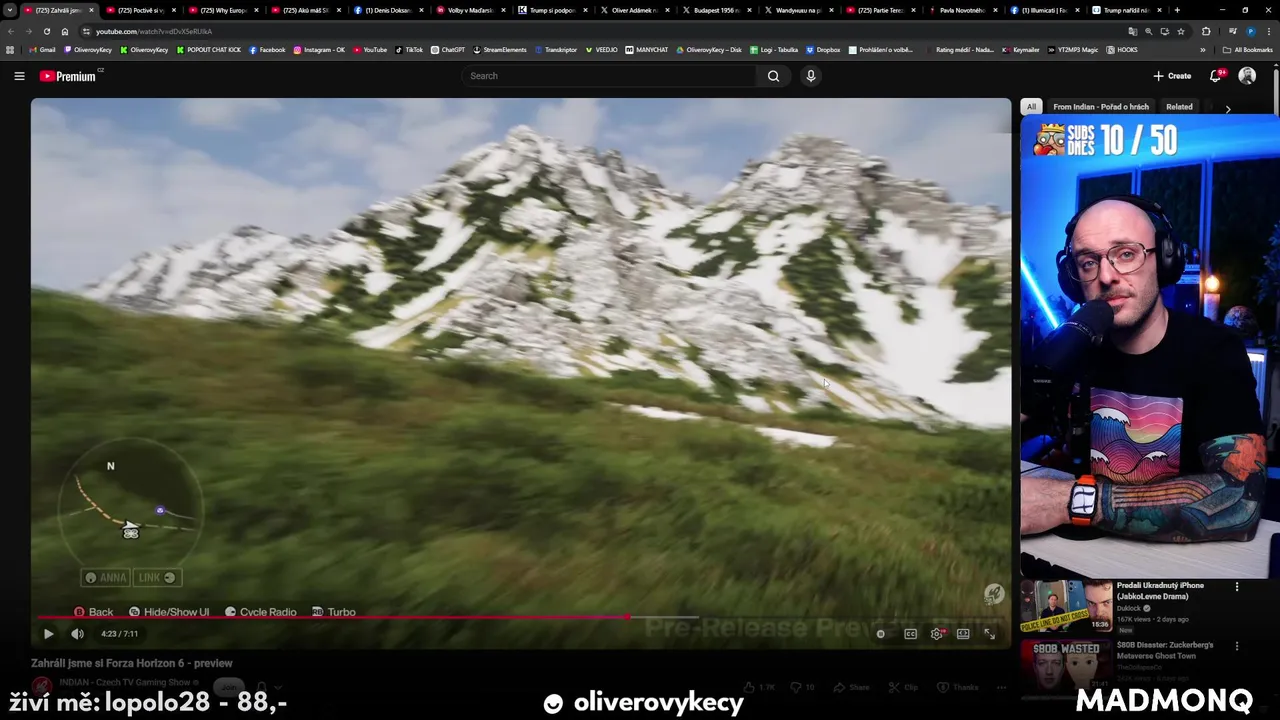Open Chrome media controls icon

(x=1231, y=31)
